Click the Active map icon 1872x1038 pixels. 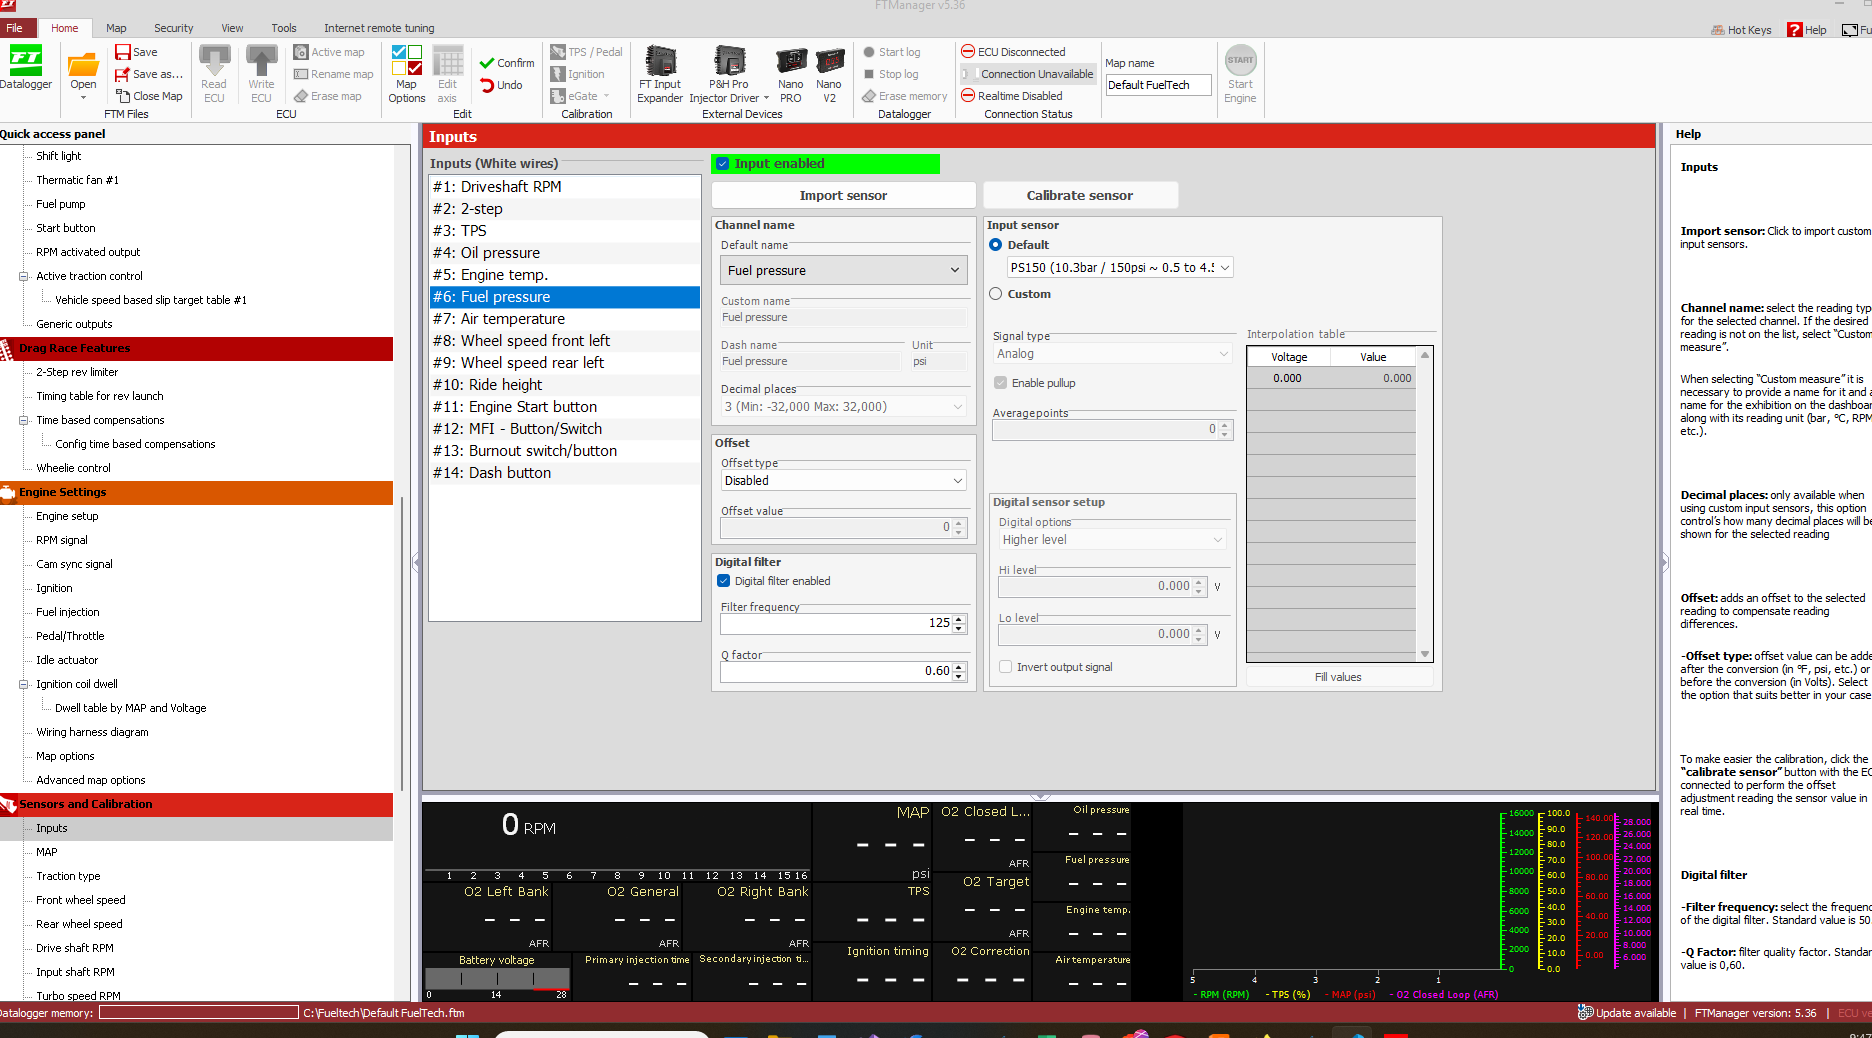(x=329, y=52)
